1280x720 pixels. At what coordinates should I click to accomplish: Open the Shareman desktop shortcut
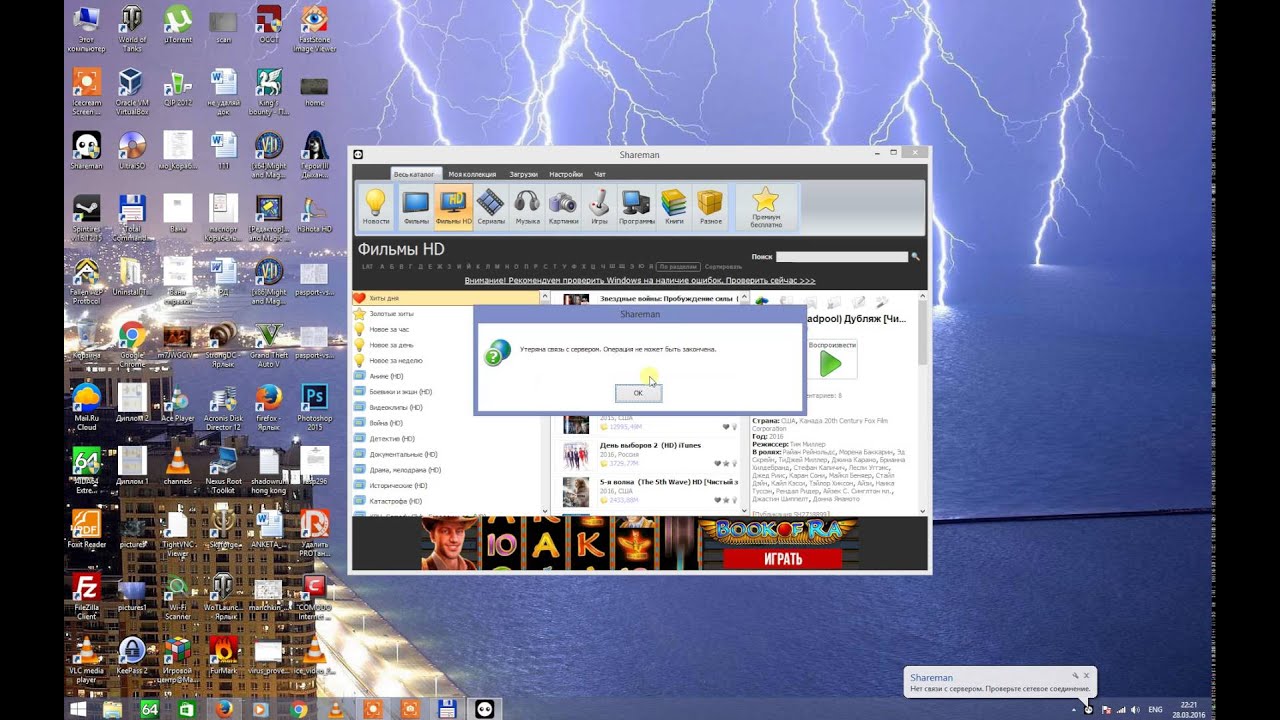87,151
